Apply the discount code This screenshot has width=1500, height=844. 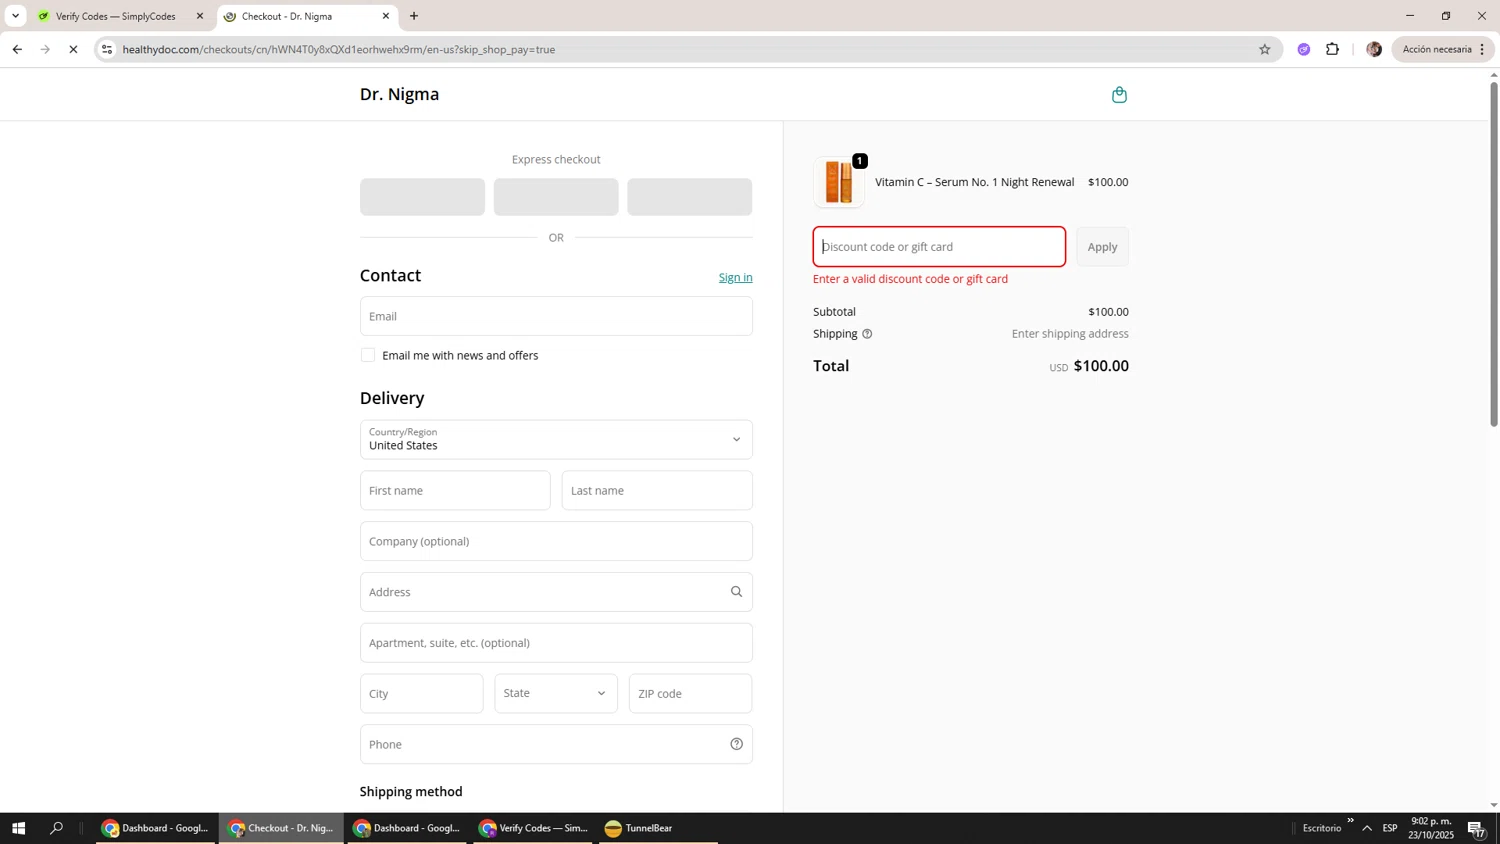tap(1102, 247)
